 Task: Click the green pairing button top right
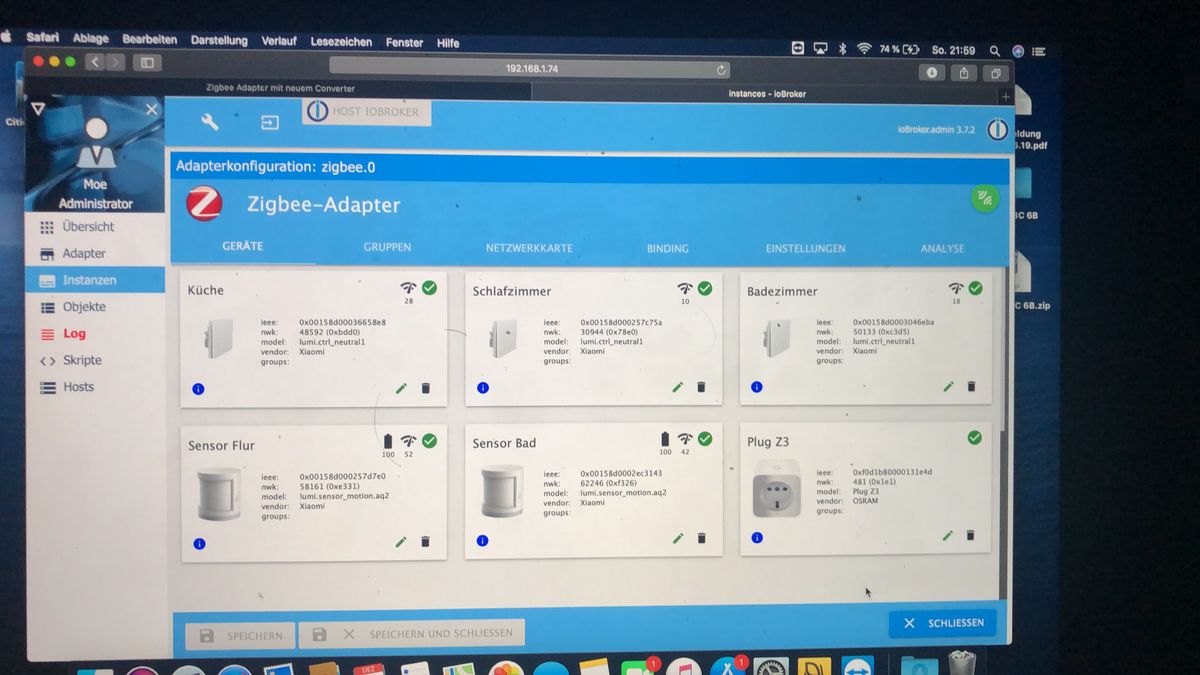point(985,198)
